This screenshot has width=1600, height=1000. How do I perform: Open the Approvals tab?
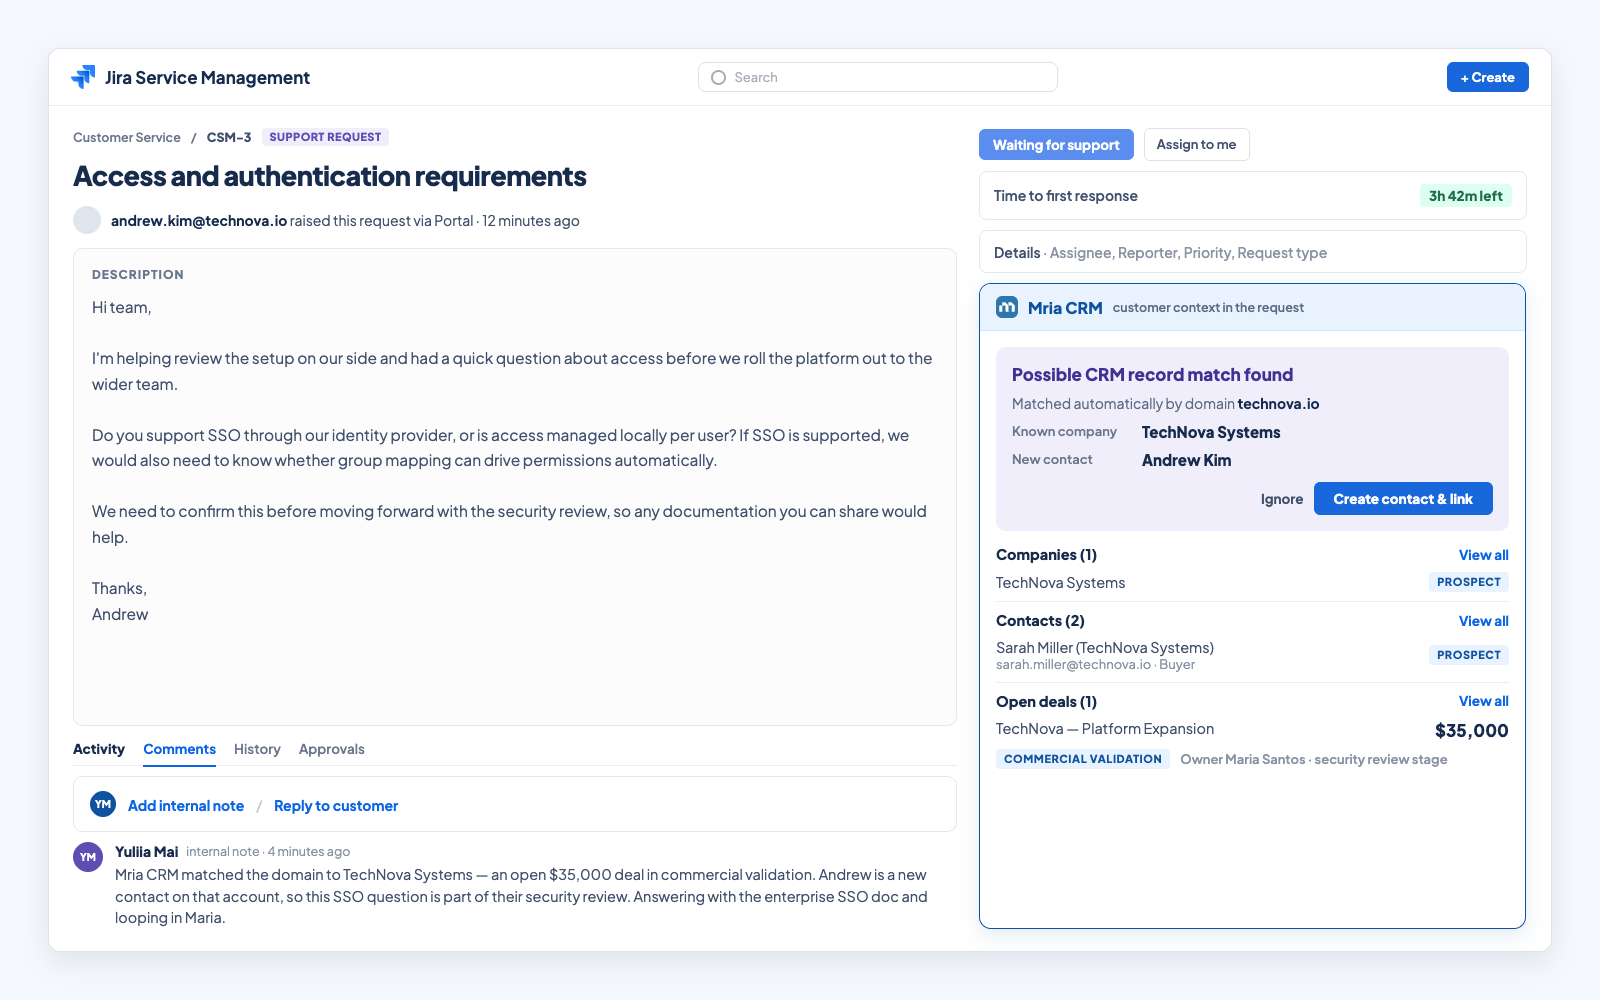click(332, 749)
